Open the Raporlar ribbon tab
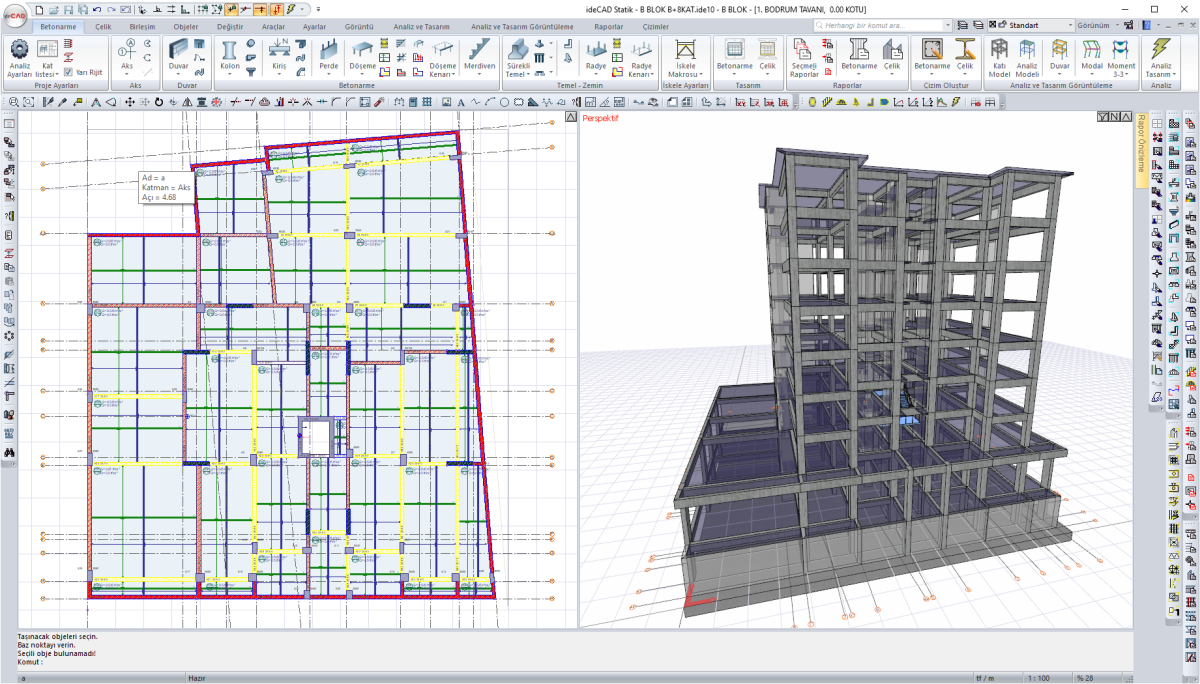The height and width of the screenshot is (684, 1200). click(x=609, y=26)
